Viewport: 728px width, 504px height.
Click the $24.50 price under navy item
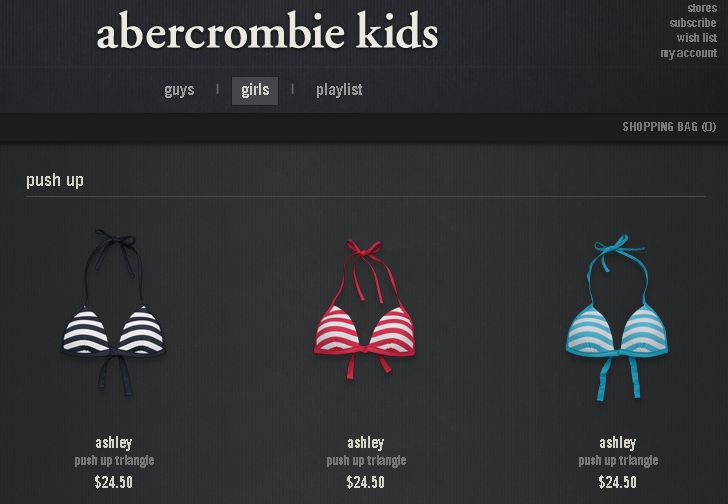point(114,482)
